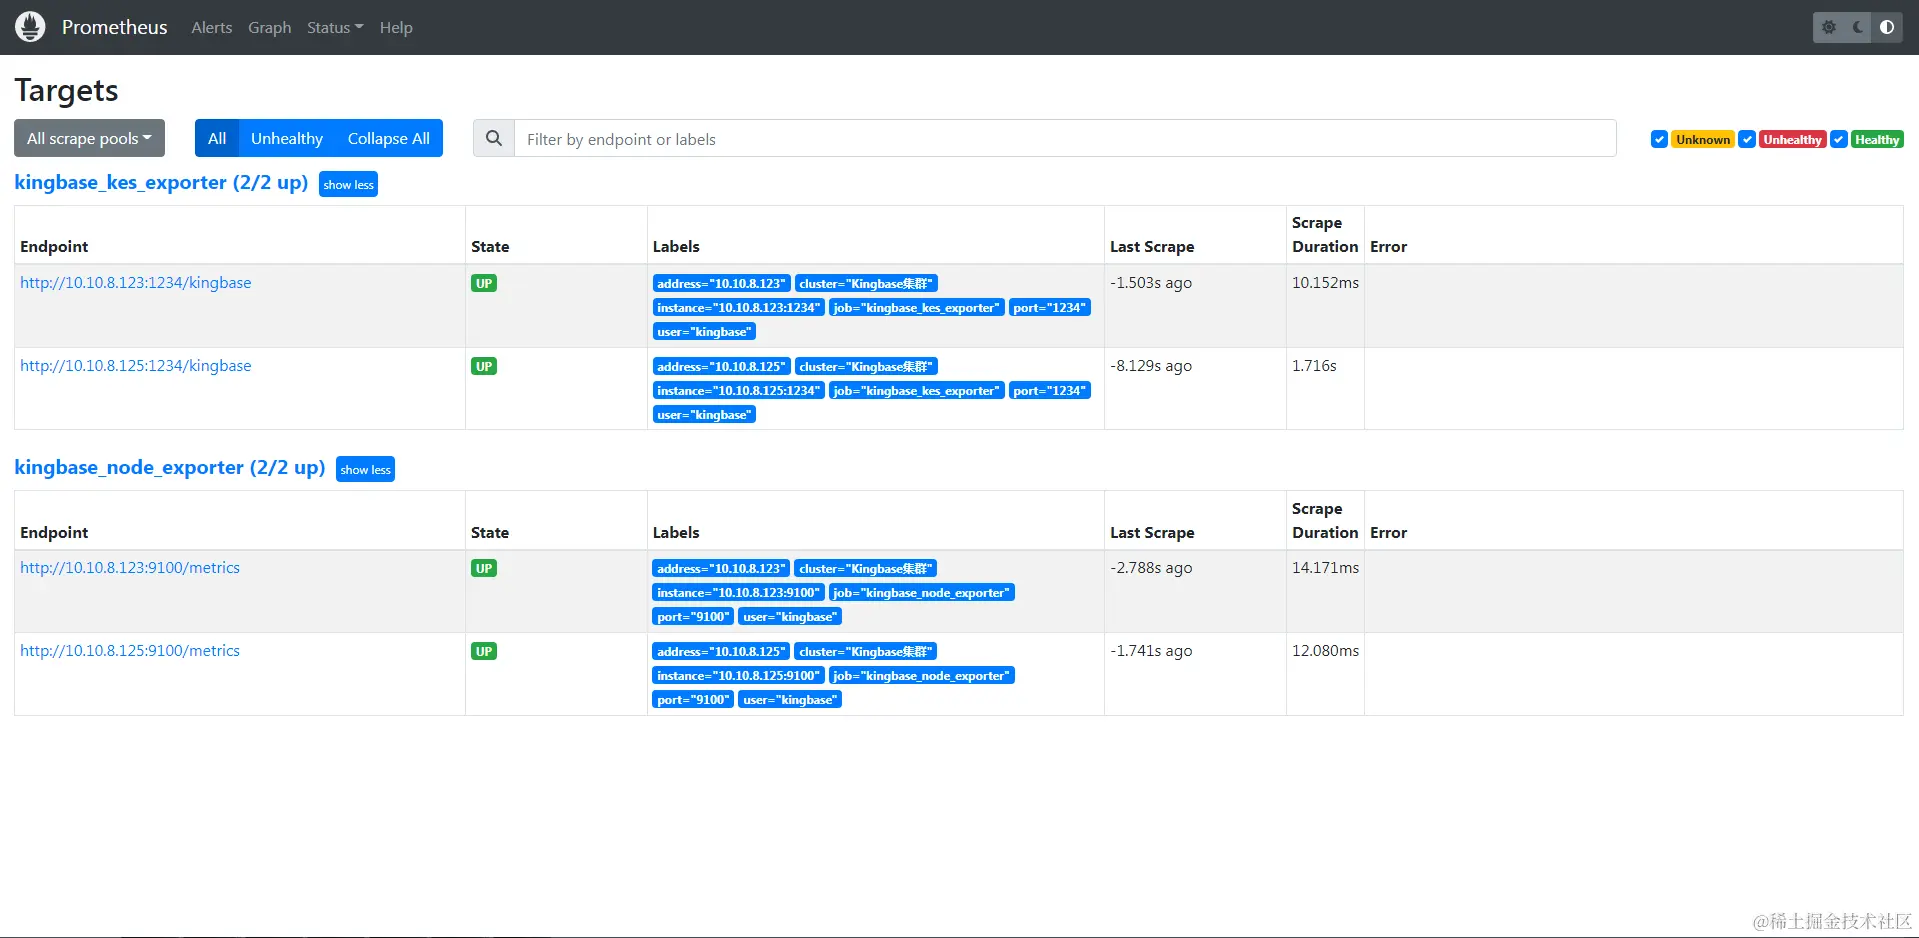Click the job="kingbase_kes_exporter" label badge in first row
This screenshot has height=938, width=1919.
(916, 308)
